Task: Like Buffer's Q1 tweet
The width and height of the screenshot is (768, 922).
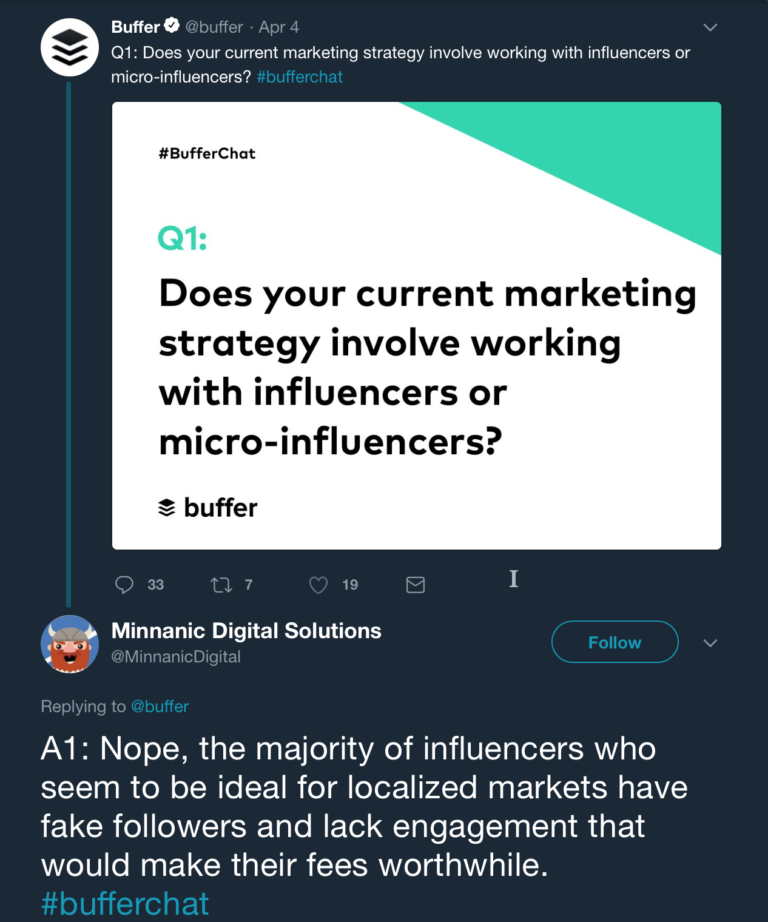Action: coord(318,584)
